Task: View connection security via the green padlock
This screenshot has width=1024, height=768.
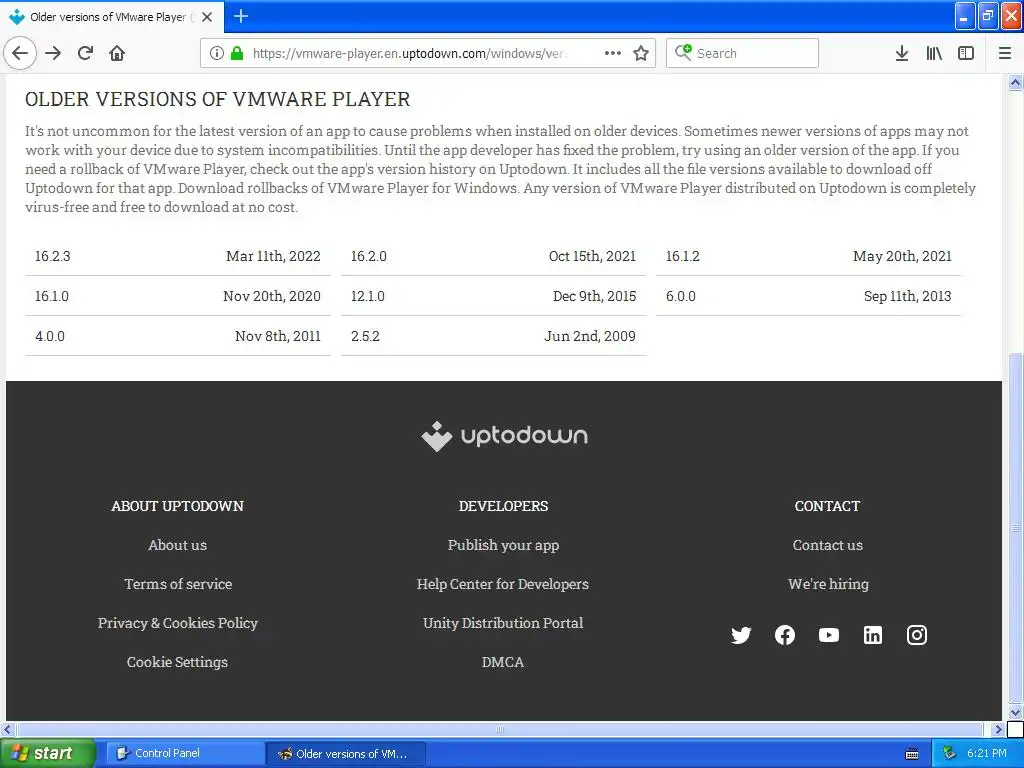Action: point(237,53)
